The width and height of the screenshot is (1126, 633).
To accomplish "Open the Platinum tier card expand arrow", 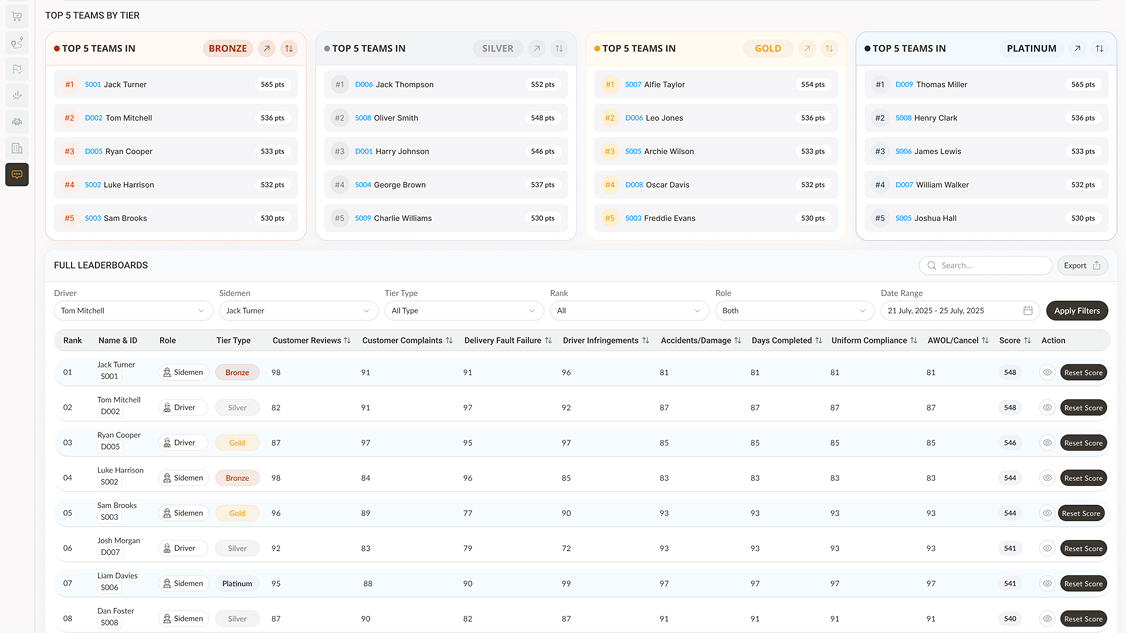I will coord(1077,48).
